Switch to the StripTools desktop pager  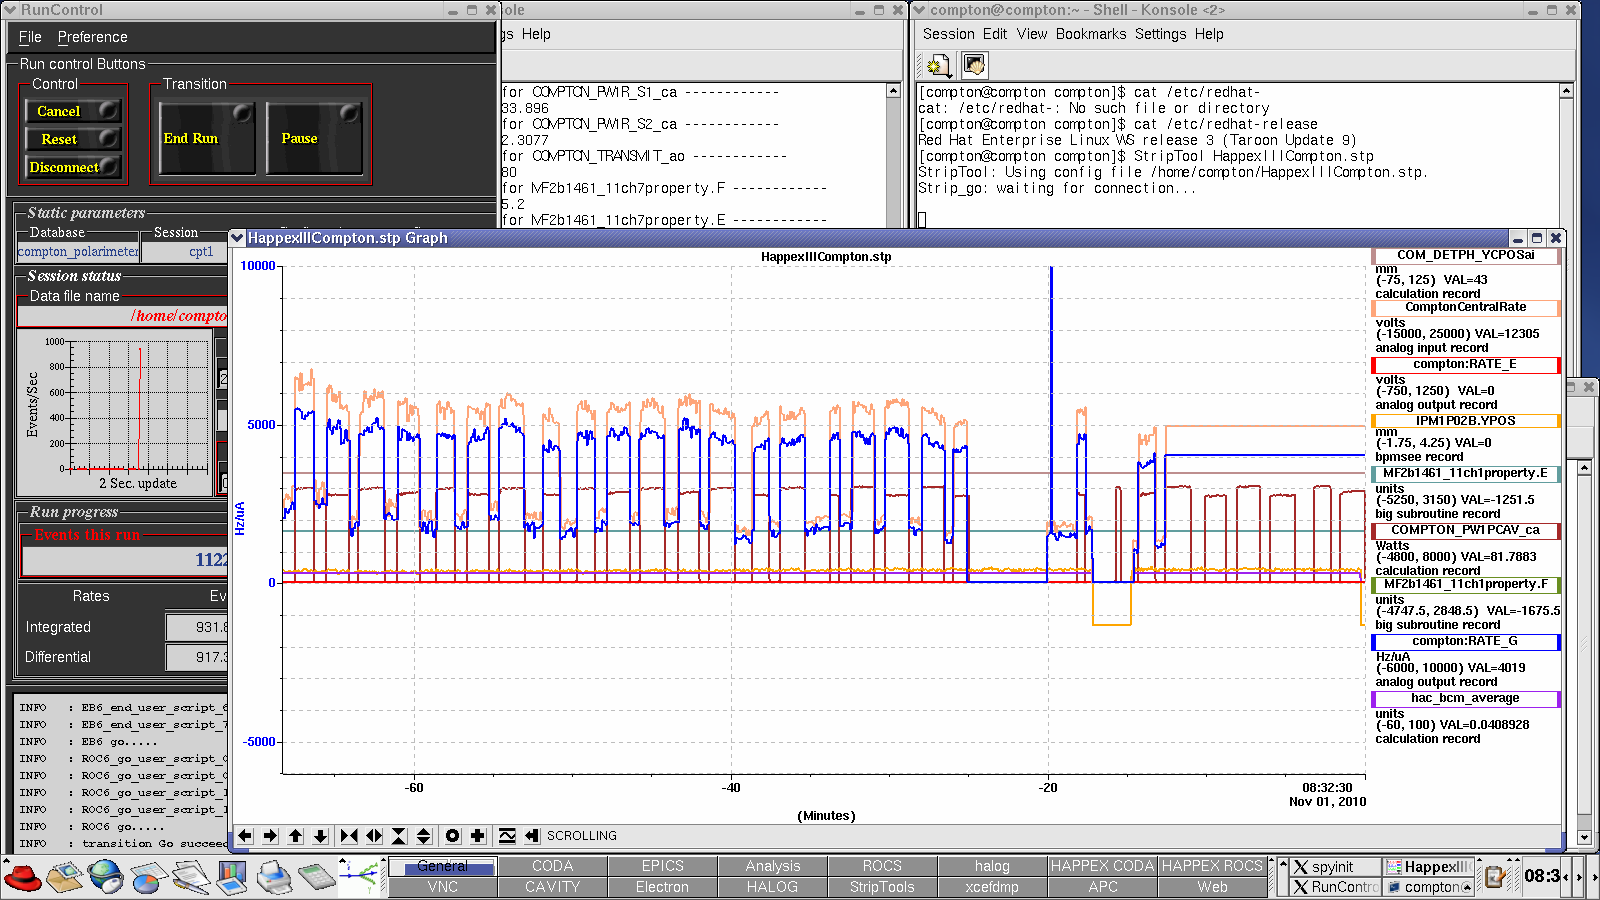coord(882,887)
